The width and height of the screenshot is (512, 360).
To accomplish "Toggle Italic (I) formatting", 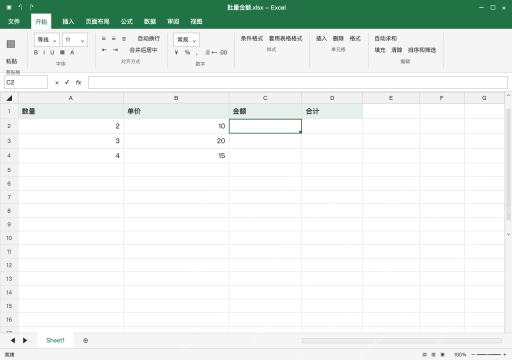I will 44,52.
